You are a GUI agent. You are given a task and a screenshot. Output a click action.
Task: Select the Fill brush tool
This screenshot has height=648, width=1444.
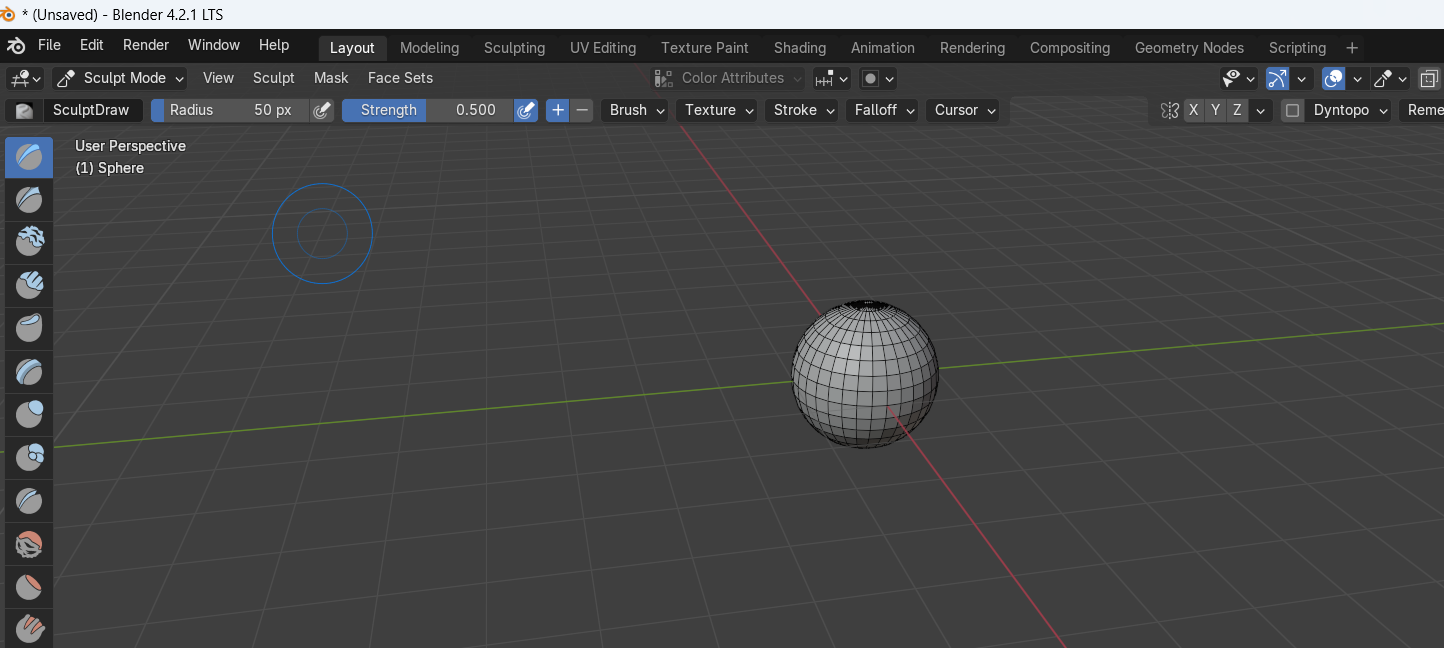click(x=29, y=628)
